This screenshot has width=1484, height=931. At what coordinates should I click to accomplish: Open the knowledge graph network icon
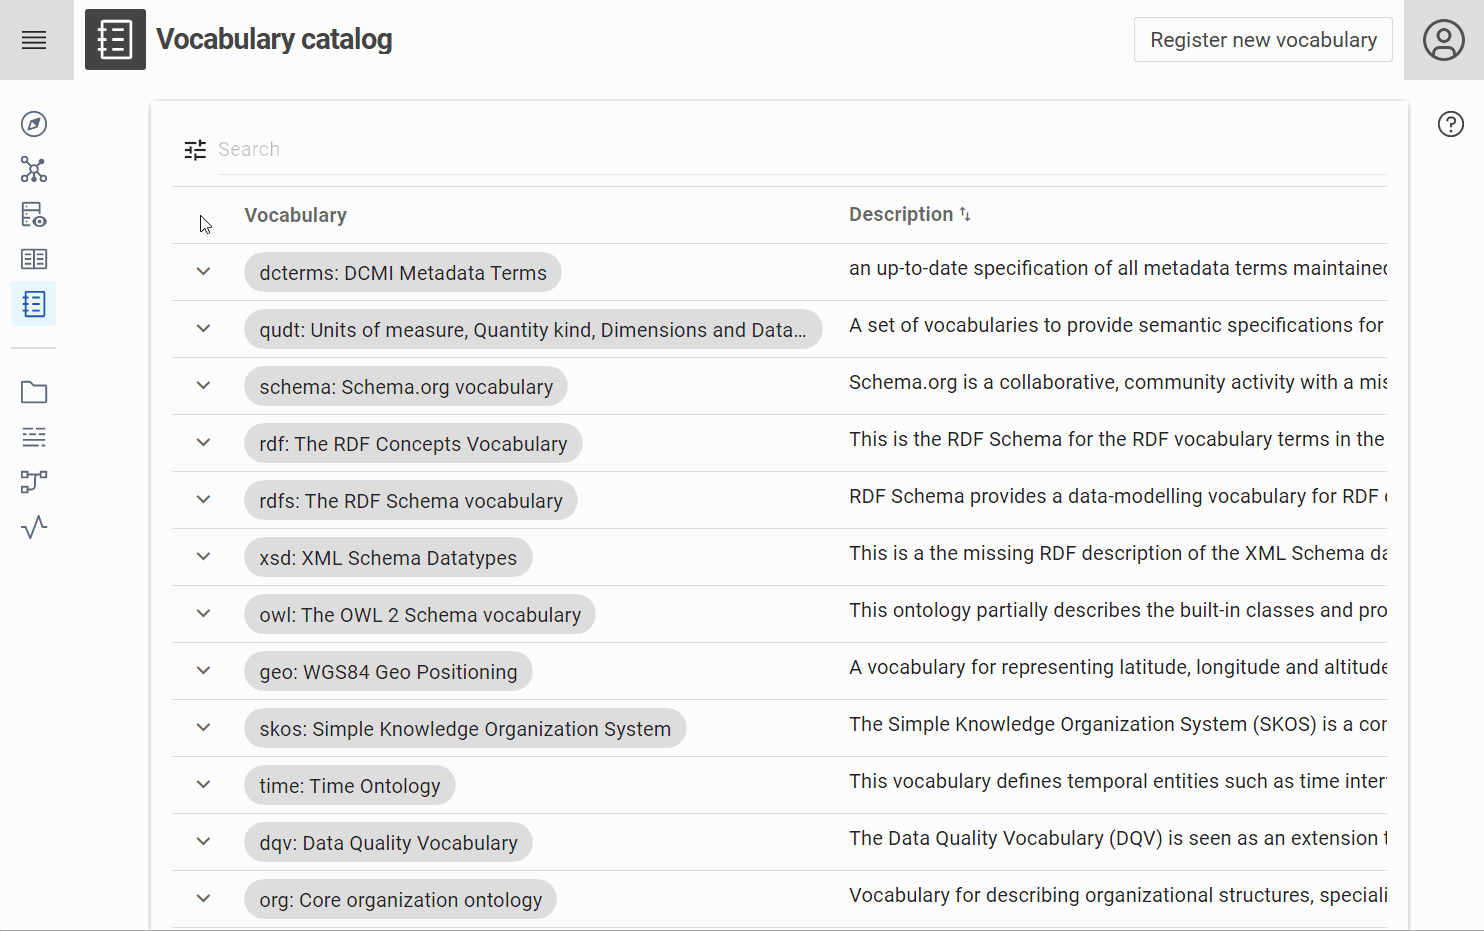(x=34, y=170)
